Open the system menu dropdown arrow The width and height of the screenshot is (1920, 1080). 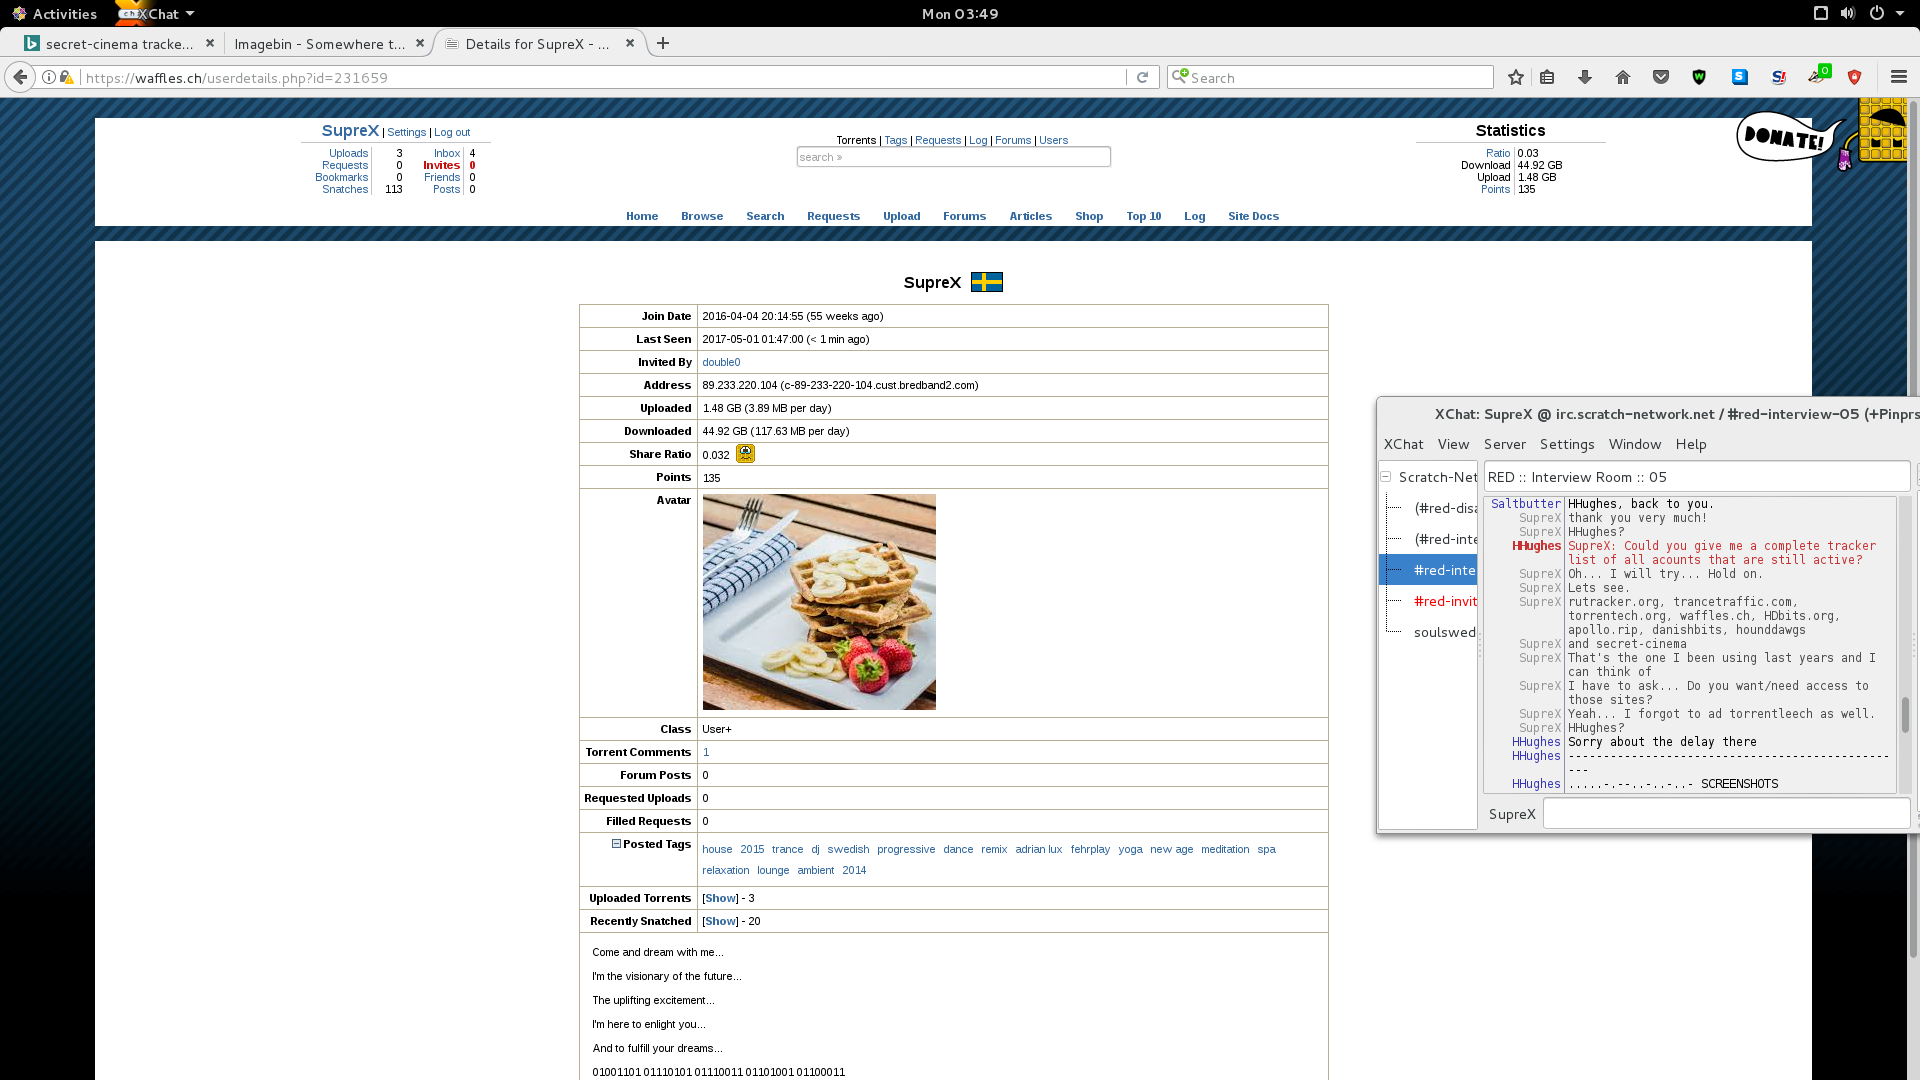coord(1900,13)
